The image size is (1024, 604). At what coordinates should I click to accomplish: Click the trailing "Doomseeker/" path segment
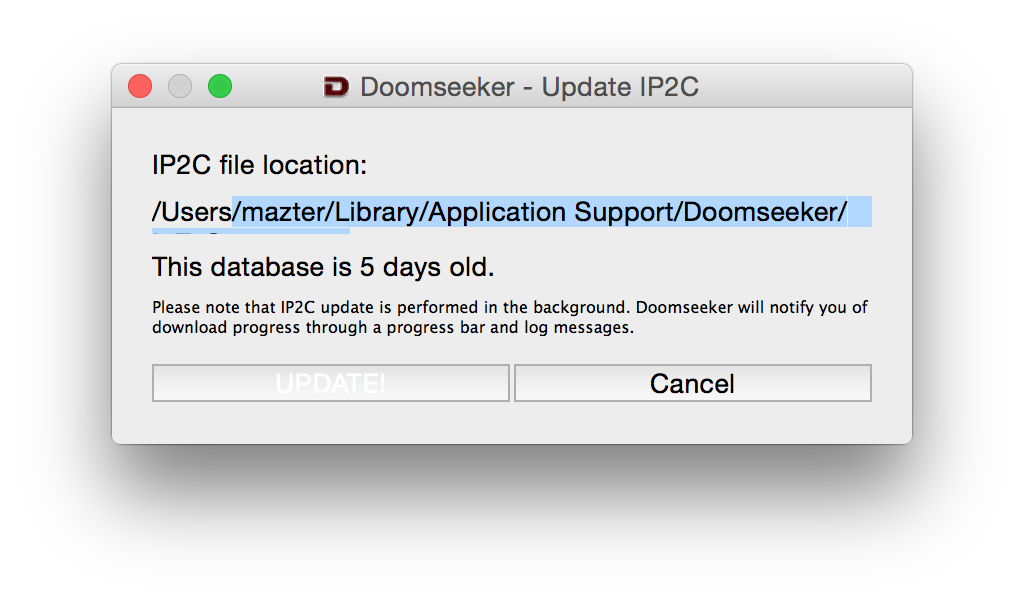tap(766, 212)
